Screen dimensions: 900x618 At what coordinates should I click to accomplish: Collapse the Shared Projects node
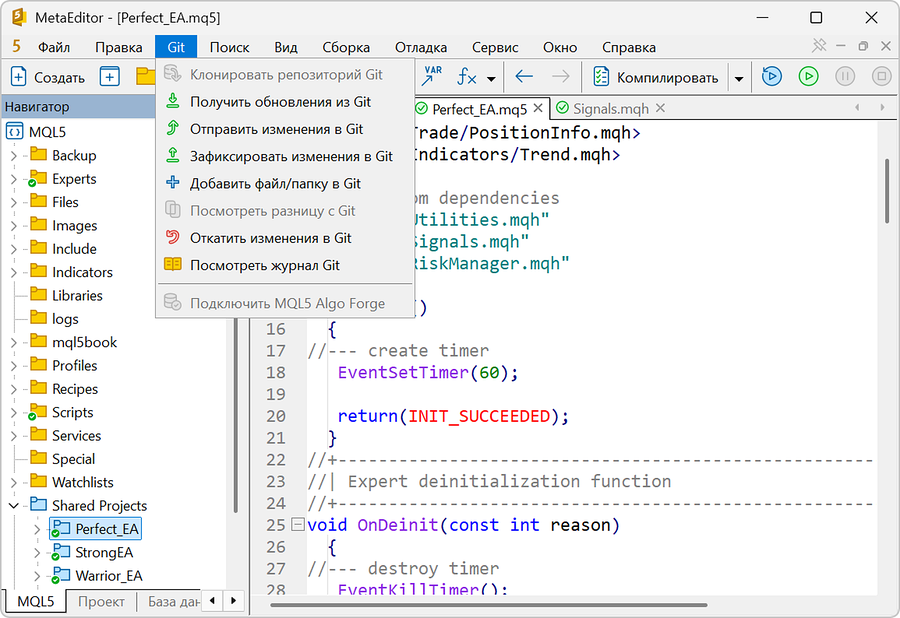click(x=13, y=506)
